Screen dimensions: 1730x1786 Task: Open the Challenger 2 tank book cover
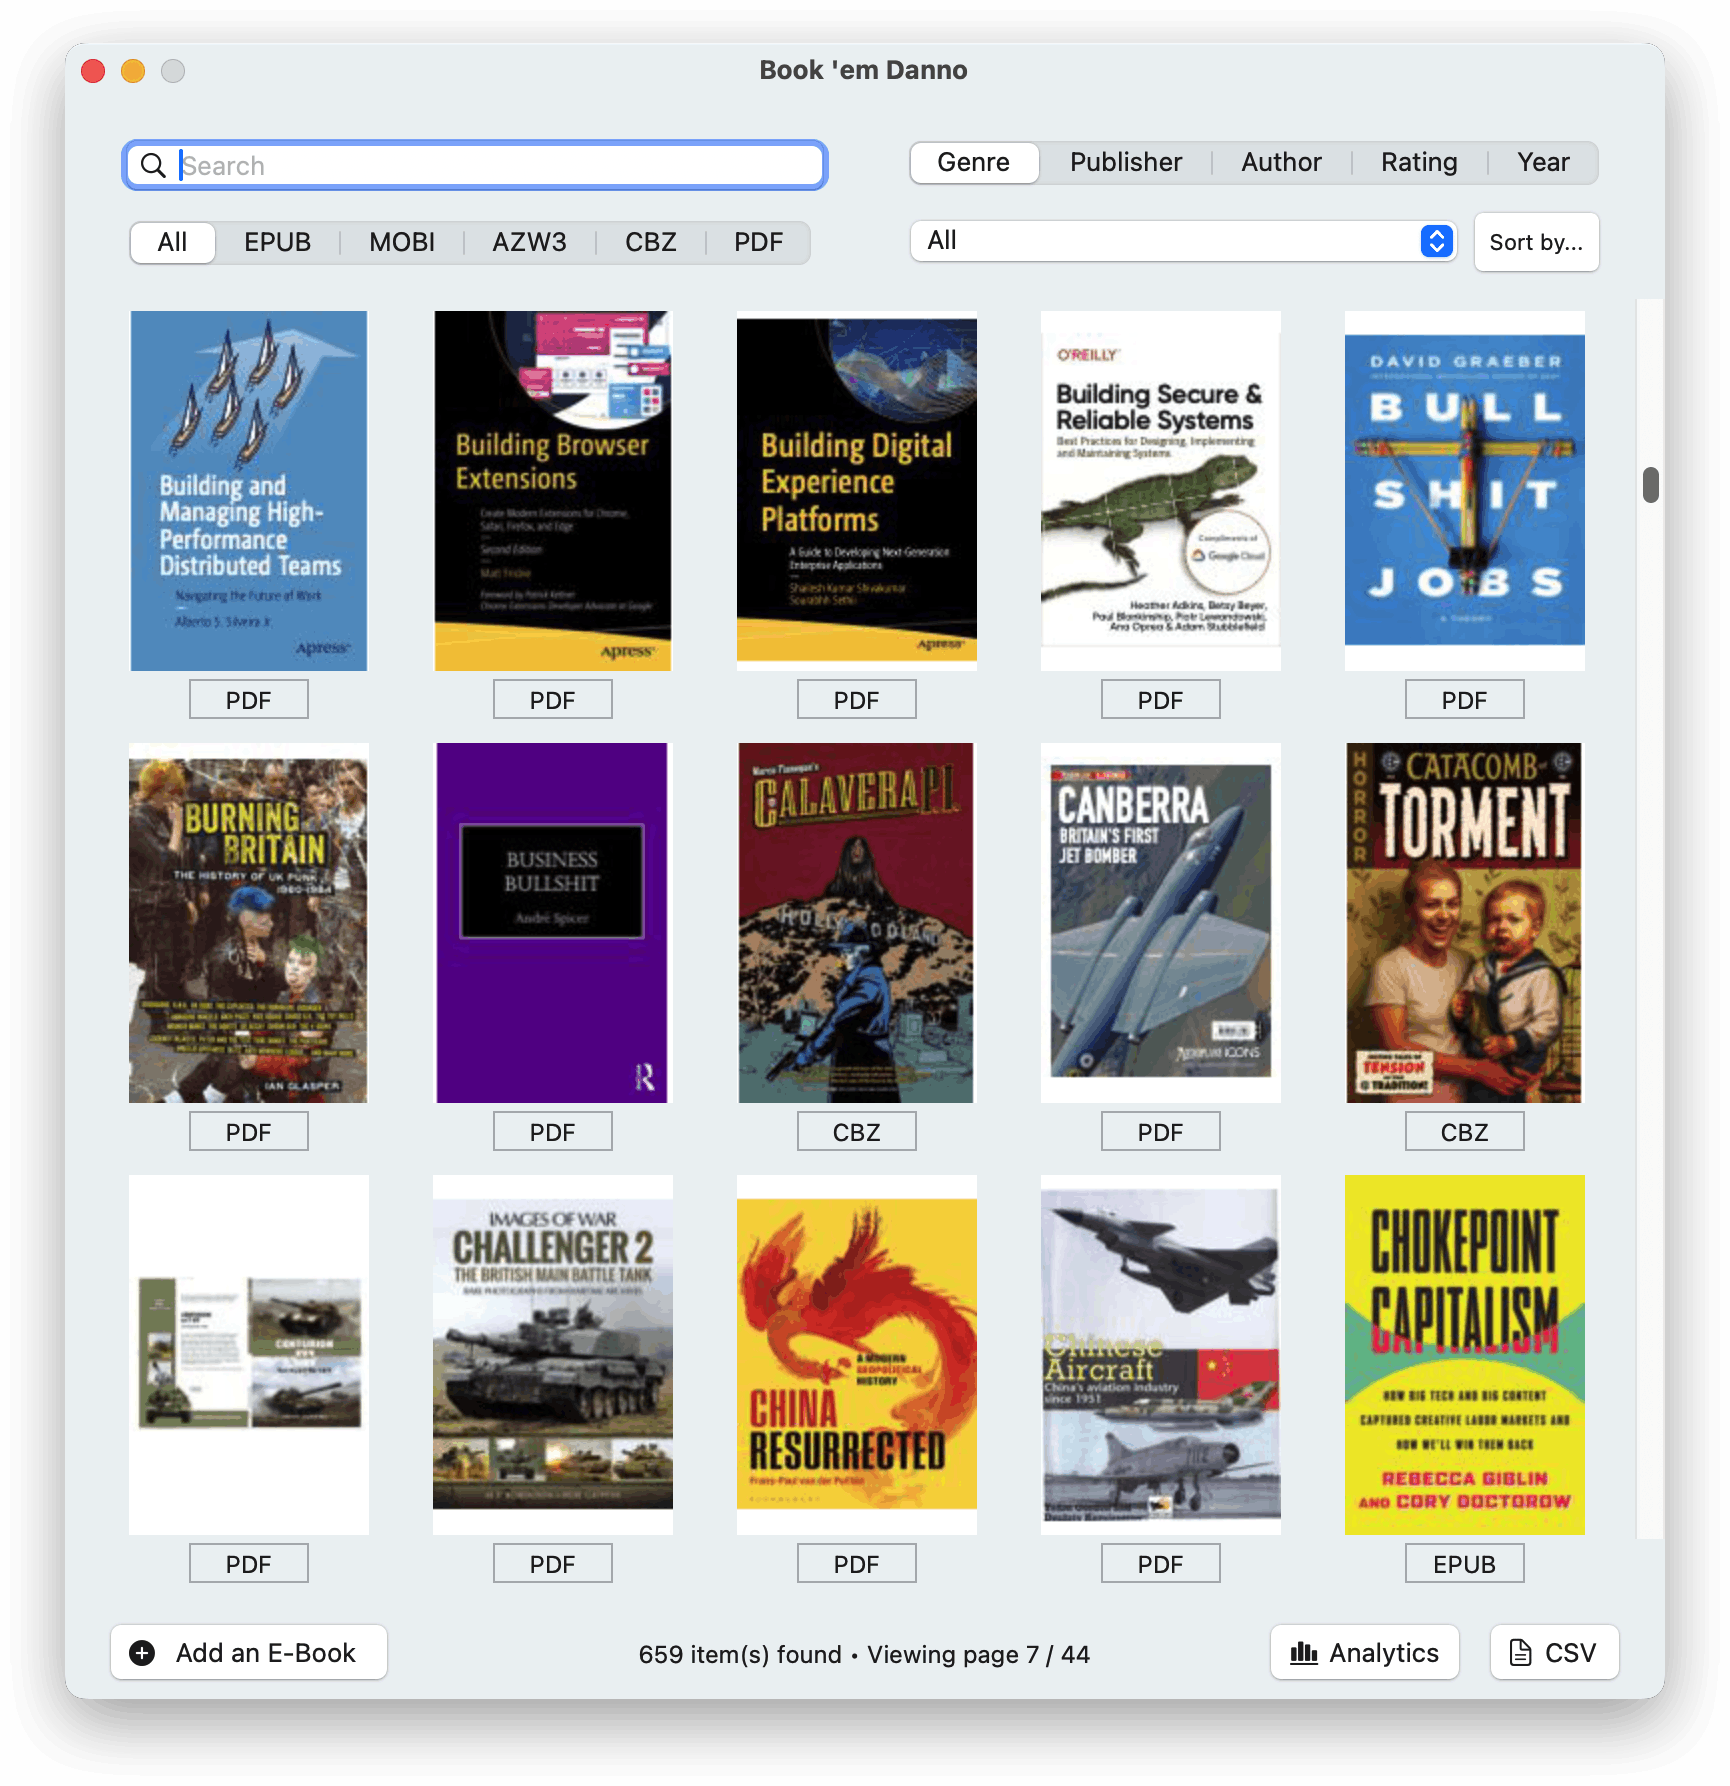pos(553,1354)
